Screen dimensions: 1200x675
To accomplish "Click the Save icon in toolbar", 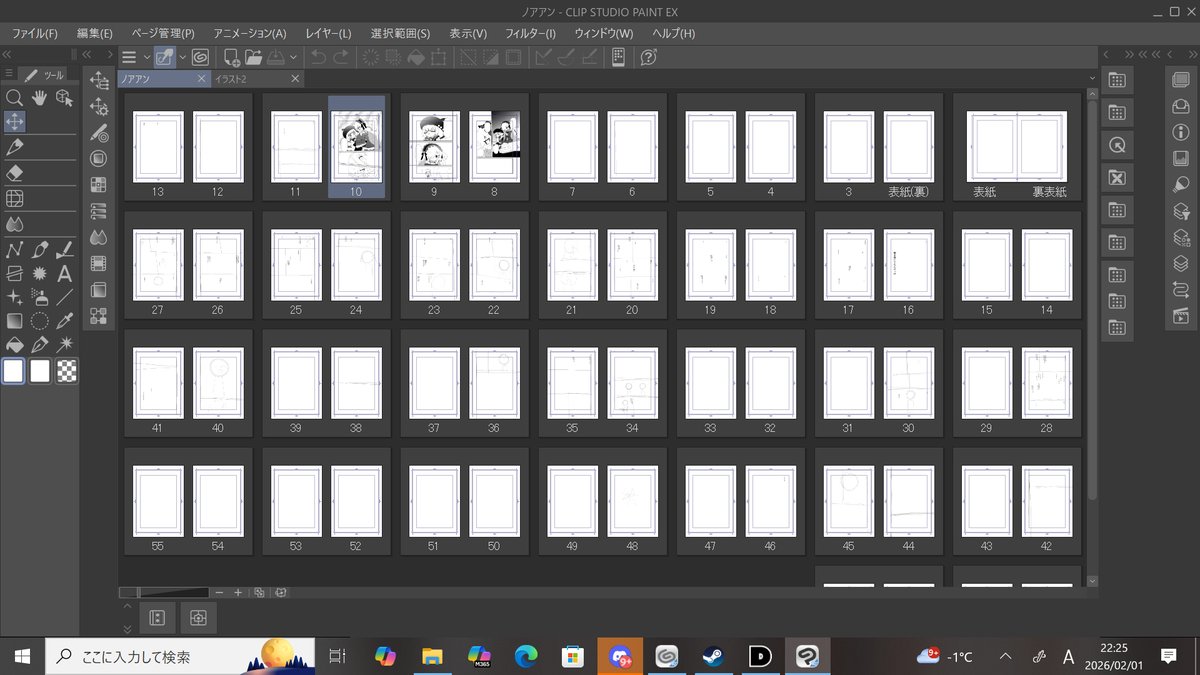I will pos(276,57).
